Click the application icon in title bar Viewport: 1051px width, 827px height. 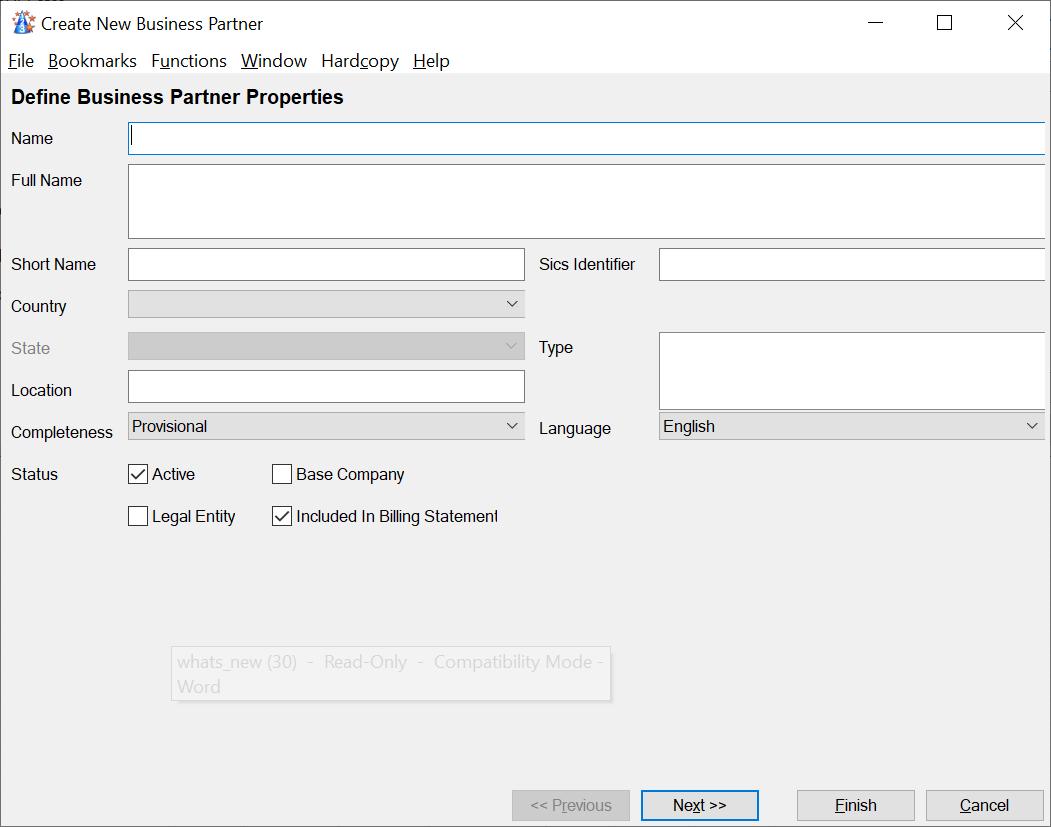(23, 23)
